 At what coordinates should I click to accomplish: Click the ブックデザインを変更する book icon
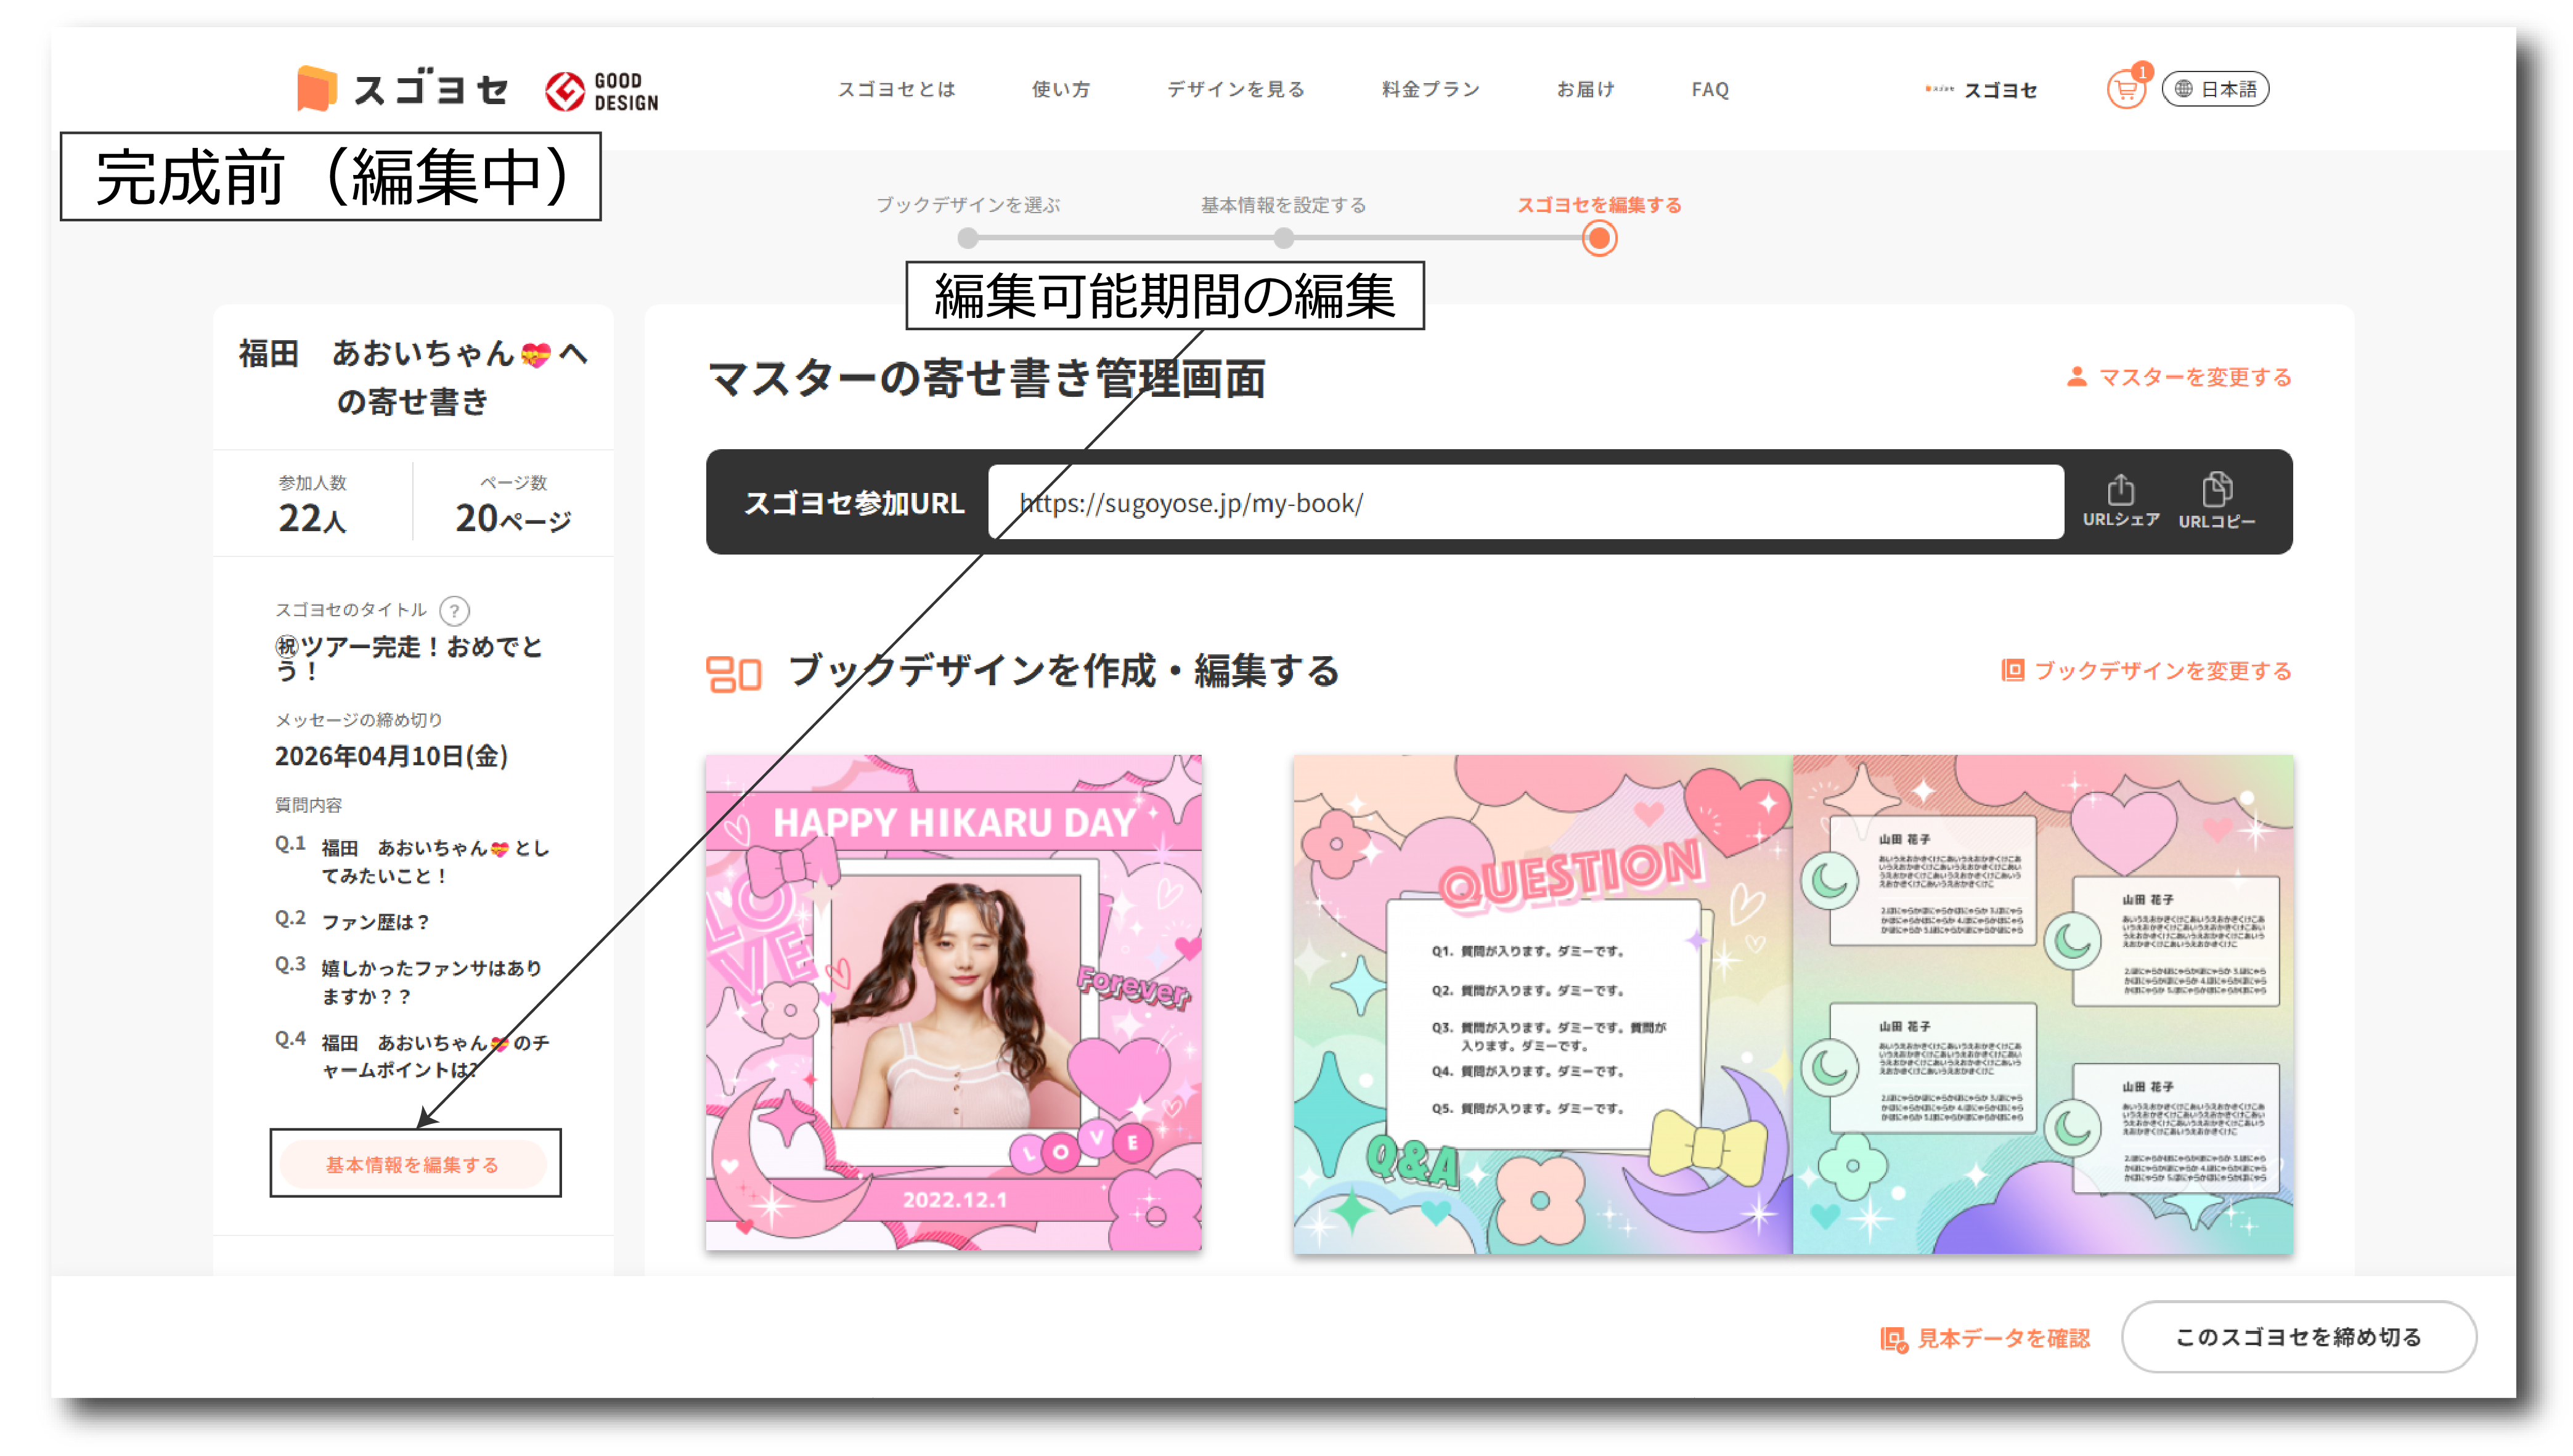(x=2012, y=670)
